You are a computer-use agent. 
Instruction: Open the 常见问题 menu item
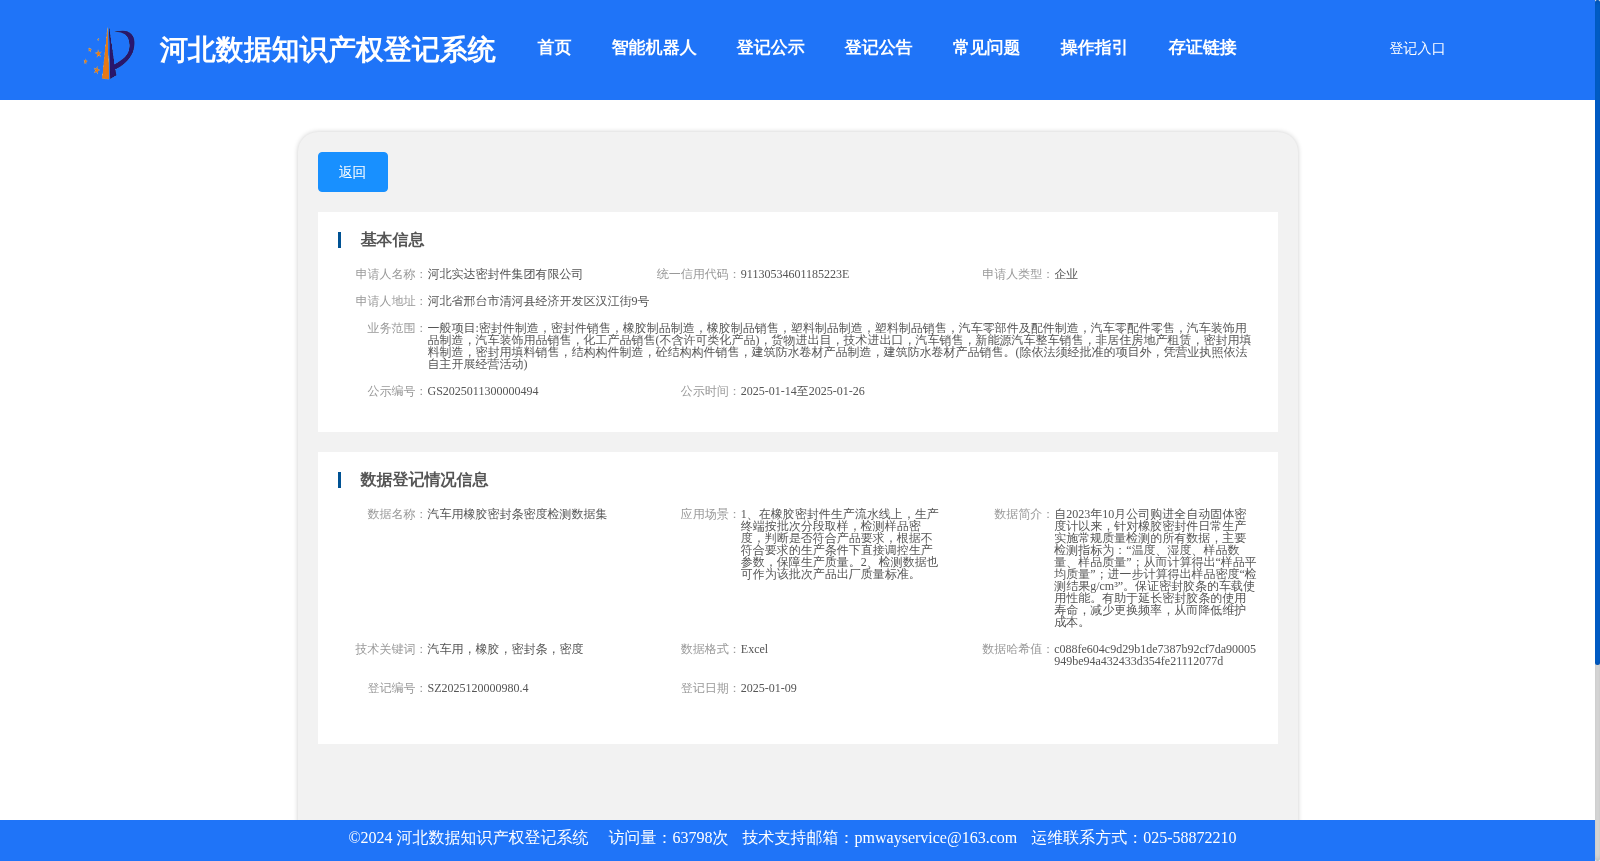(986, 48)
